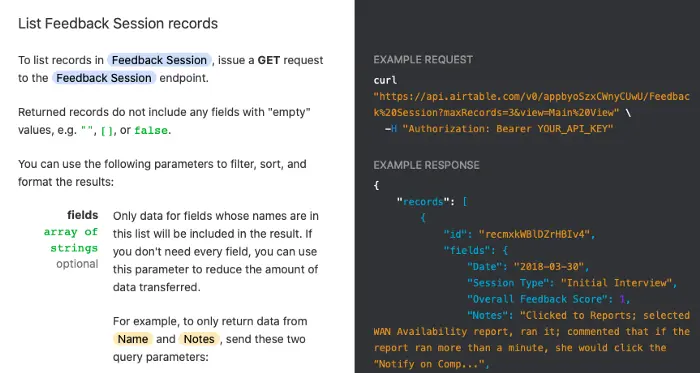
Task: Click the 'Feedback Session' tag before 'endpoint'
Action: (104, 78)
